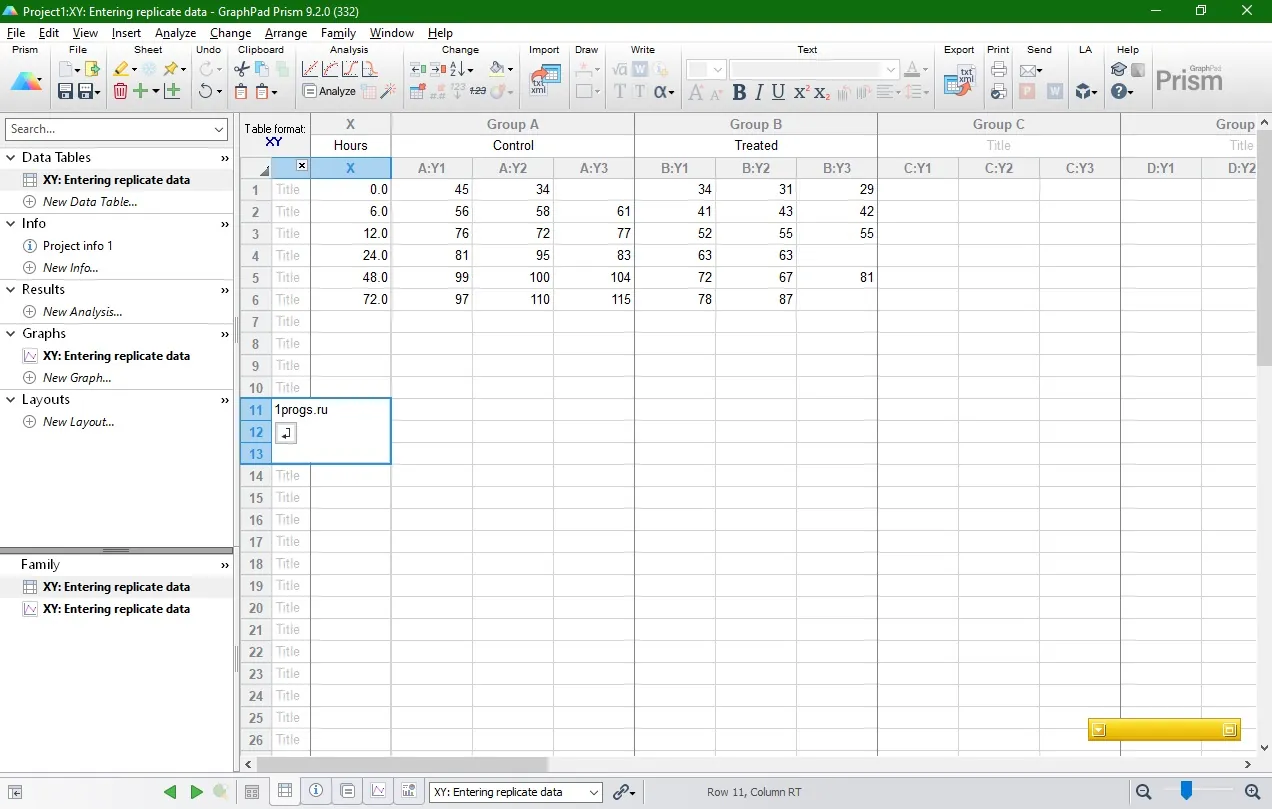Image resolution: width=1272 pixels, height=809 pixels.
Task: Toggle Italic text formatting
Action: pyautogui.click(x=759, y=92)
